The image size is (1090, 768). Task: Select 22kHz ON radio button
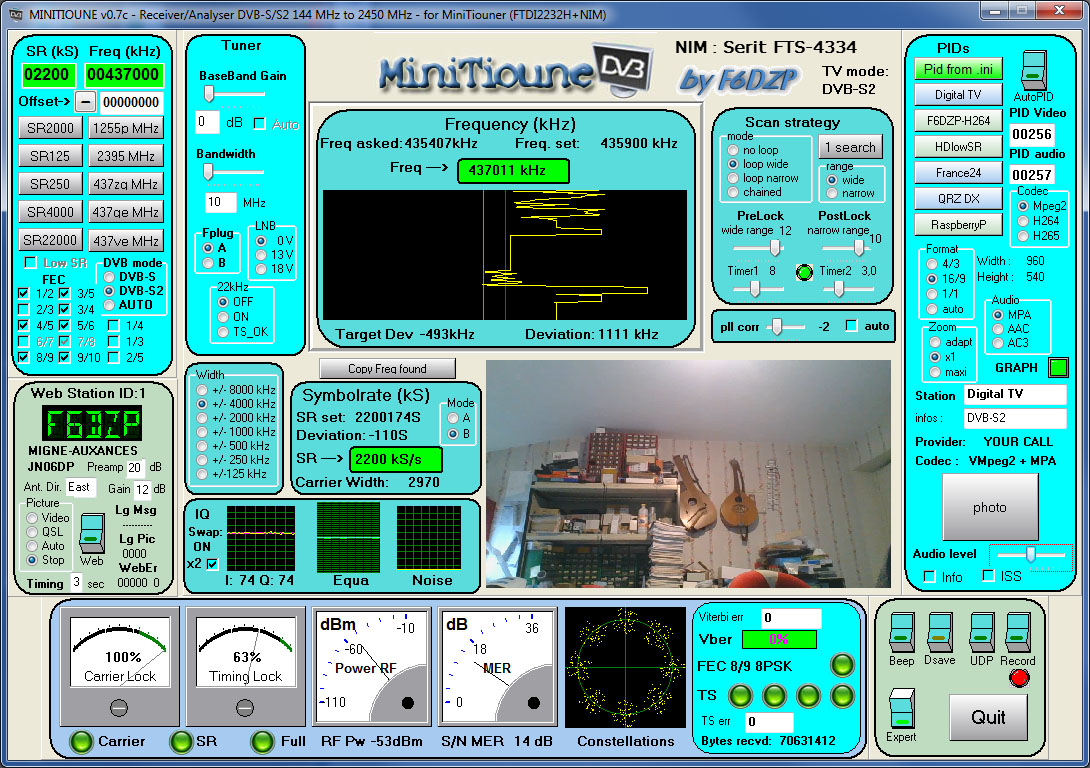coord(223,317)
